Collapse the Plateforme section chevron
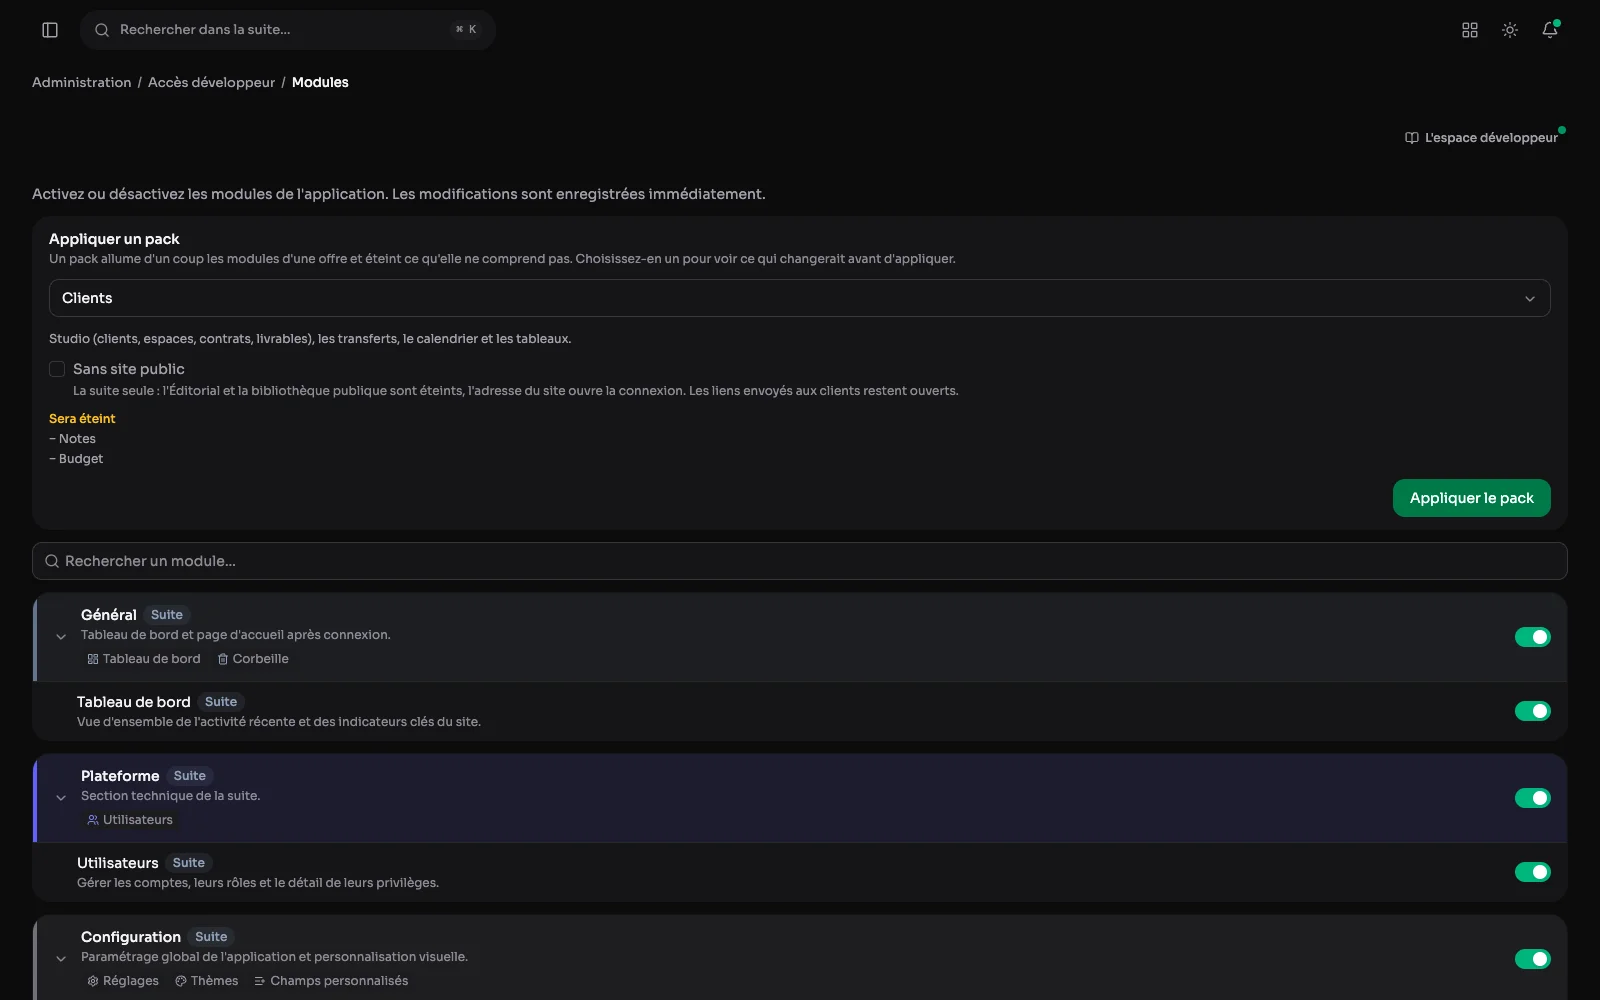Viewport: 1600px width, 1000px height. [x=61, y=798]
